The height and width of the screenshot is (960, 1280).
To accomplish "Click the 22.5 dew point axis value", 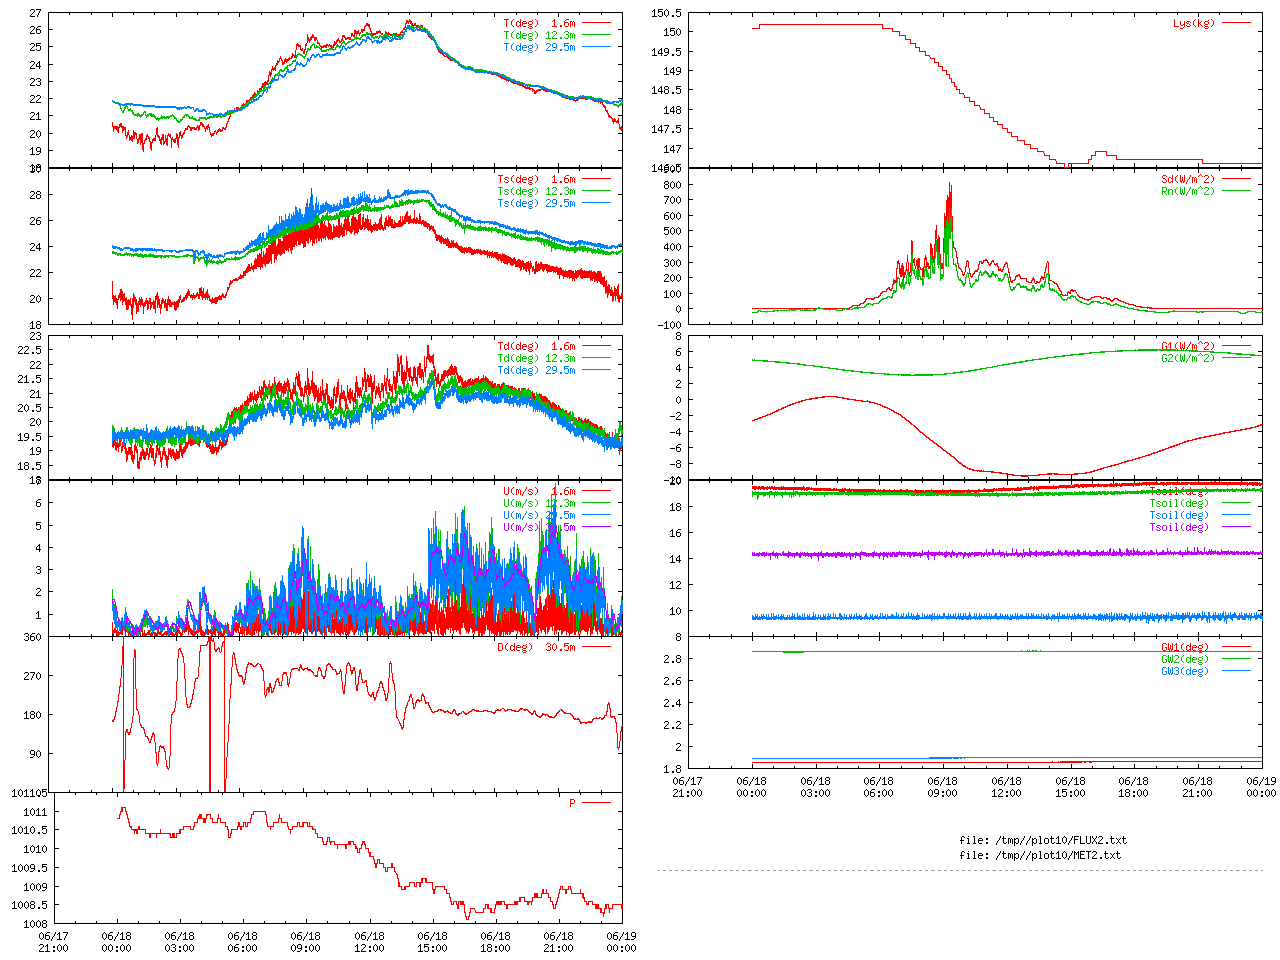I will (x=29, y=351).
